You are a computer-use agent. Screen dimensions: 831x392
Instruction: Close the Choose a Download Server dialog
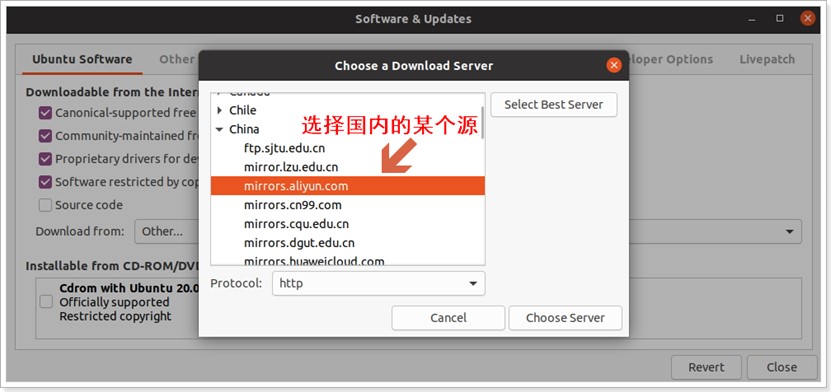coord(614,65)
